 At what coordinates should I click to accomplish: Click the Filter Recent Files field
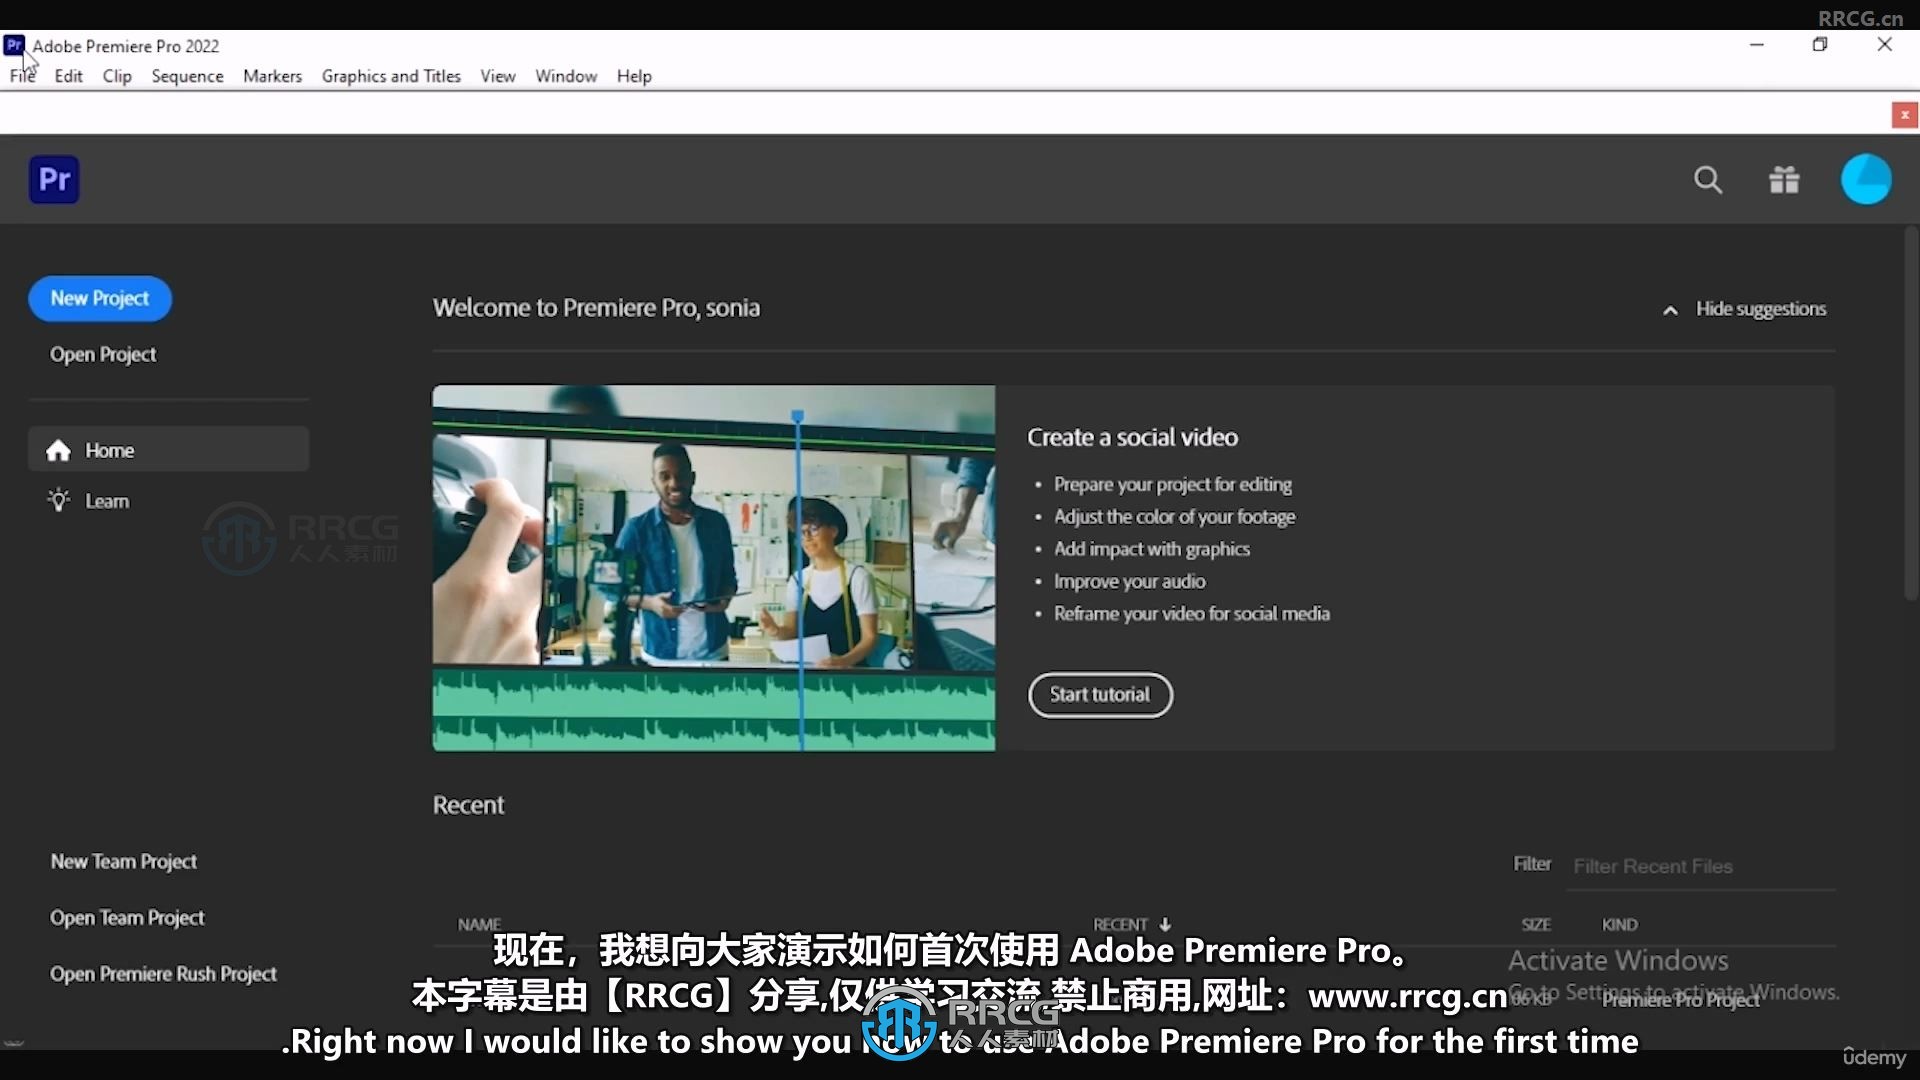coord(1703,866)
